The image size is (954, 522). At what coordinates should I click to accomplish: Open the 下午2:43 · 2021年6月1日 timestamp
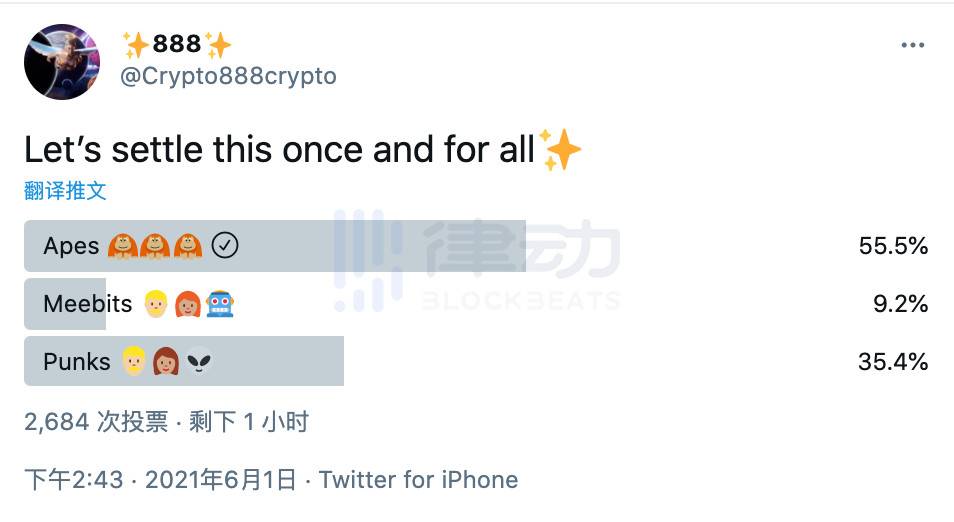(160, 480)
